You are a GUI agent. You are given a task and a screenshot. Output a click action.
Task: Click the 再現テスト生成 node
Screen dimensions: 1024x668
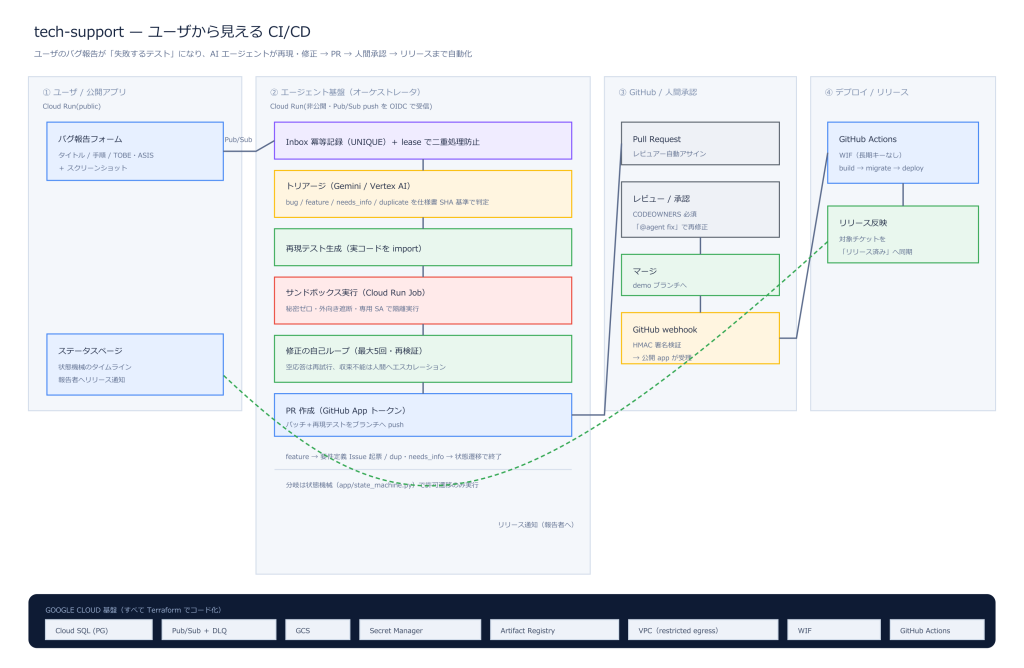(423, 247)
